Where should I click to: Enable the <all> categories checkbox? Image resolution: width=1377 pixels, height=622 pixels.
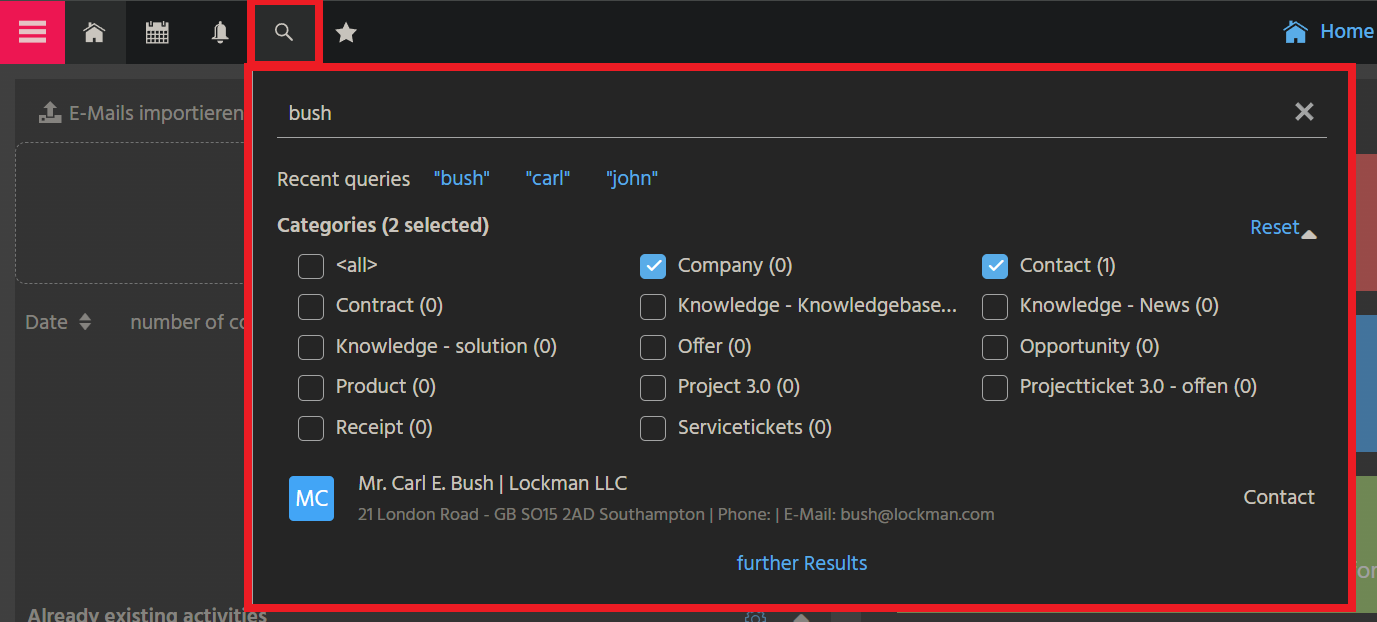[311, 266]
